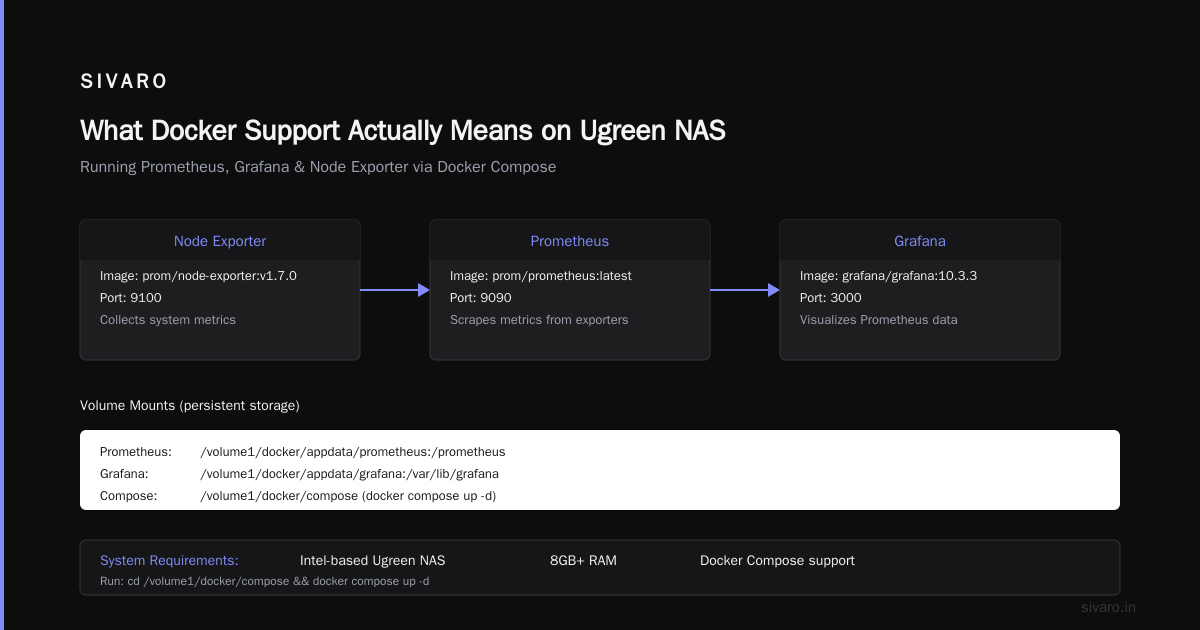1200x630 pixels.
Task: Select path '/volume1/docker/appdata/grafana:/var/lib/grafana'
Action: tap(350, 474)
